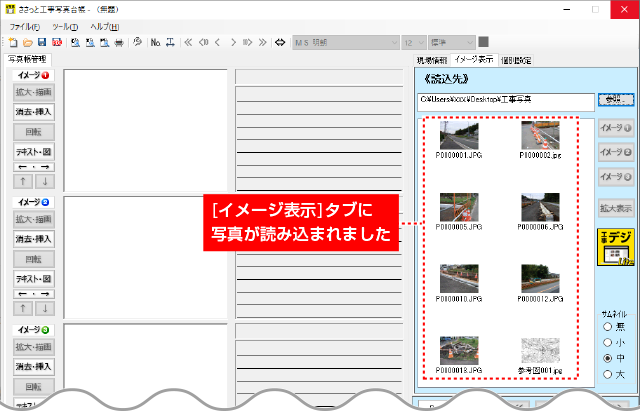Click the right-panel イメージ2 assign button
The image size is (640, 414).
click(616, 152)
